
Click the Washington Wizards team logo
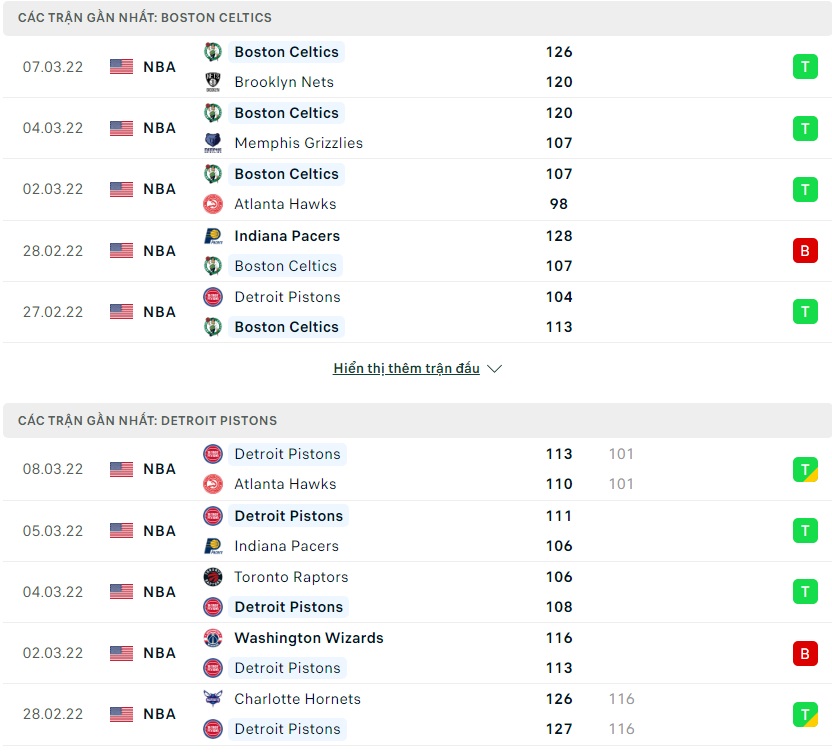[212, 638]
